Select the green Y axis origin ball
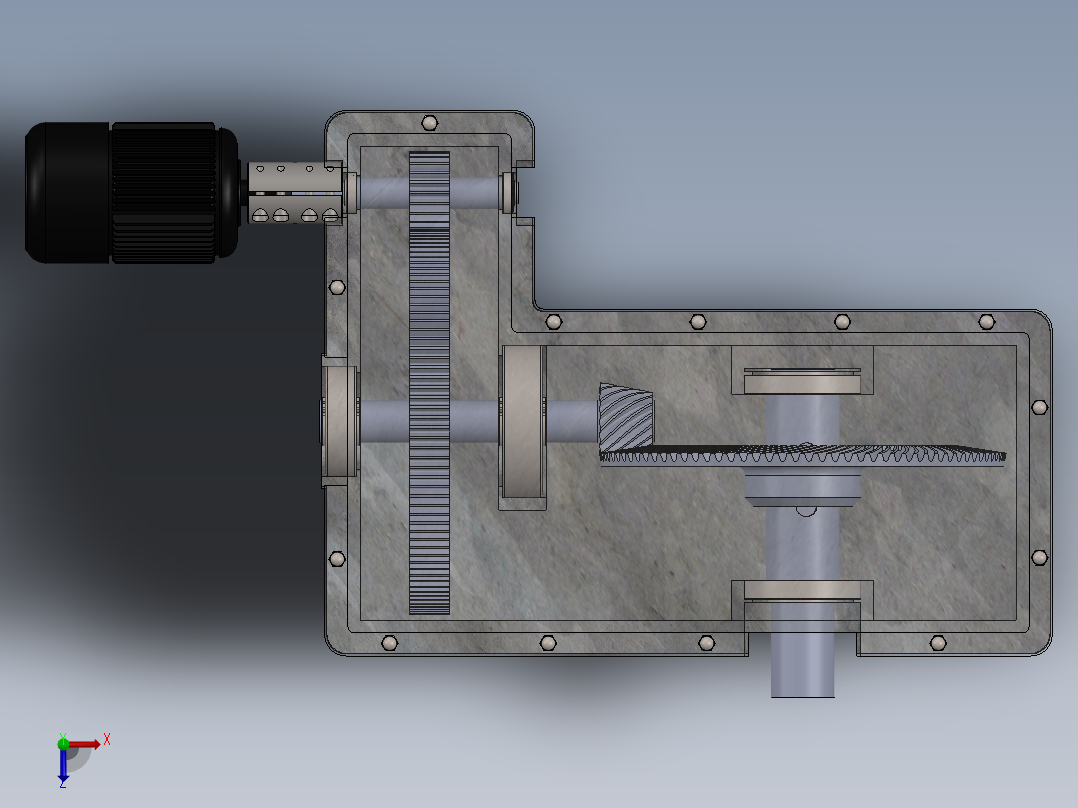This screenshot has height=808, width=1078. pyautogui.click(x=63, y=743)
